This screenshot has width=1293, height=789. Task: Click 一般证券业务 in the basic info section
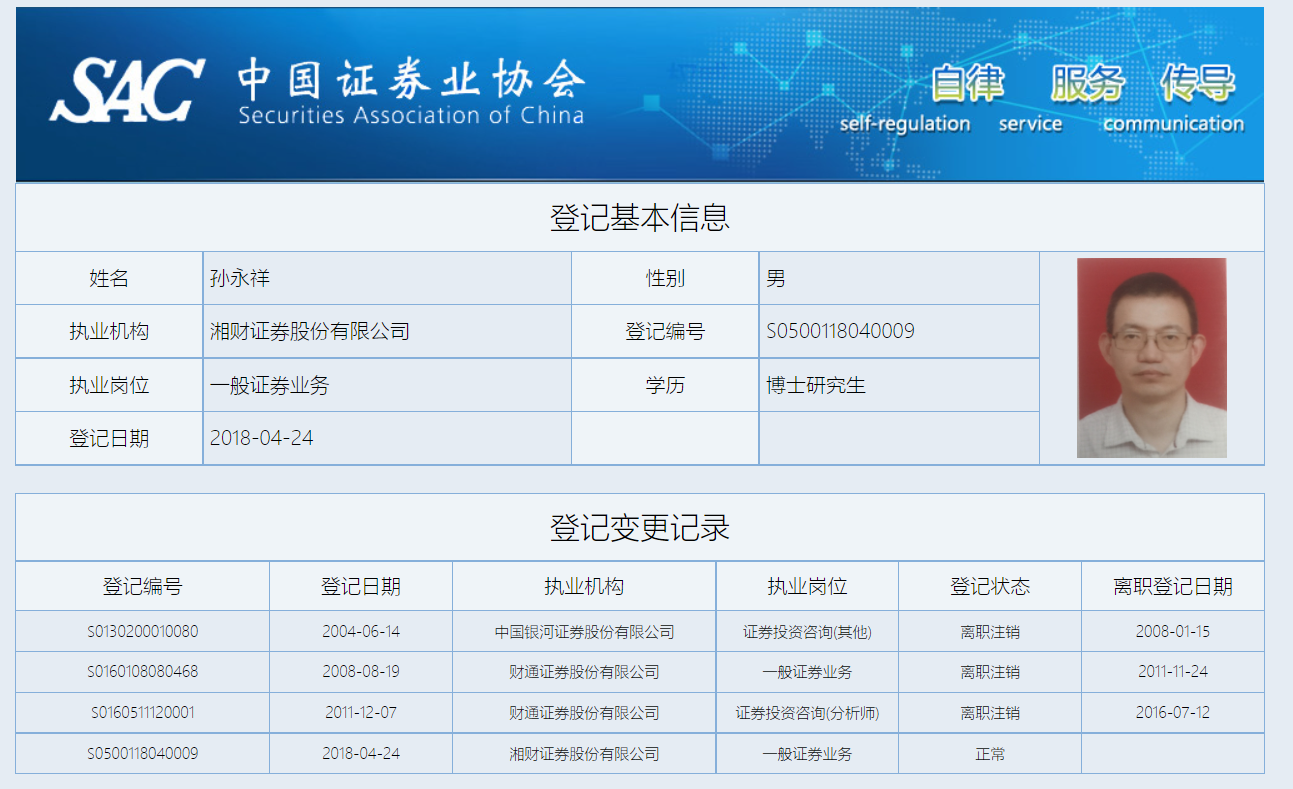click(270, 385)
